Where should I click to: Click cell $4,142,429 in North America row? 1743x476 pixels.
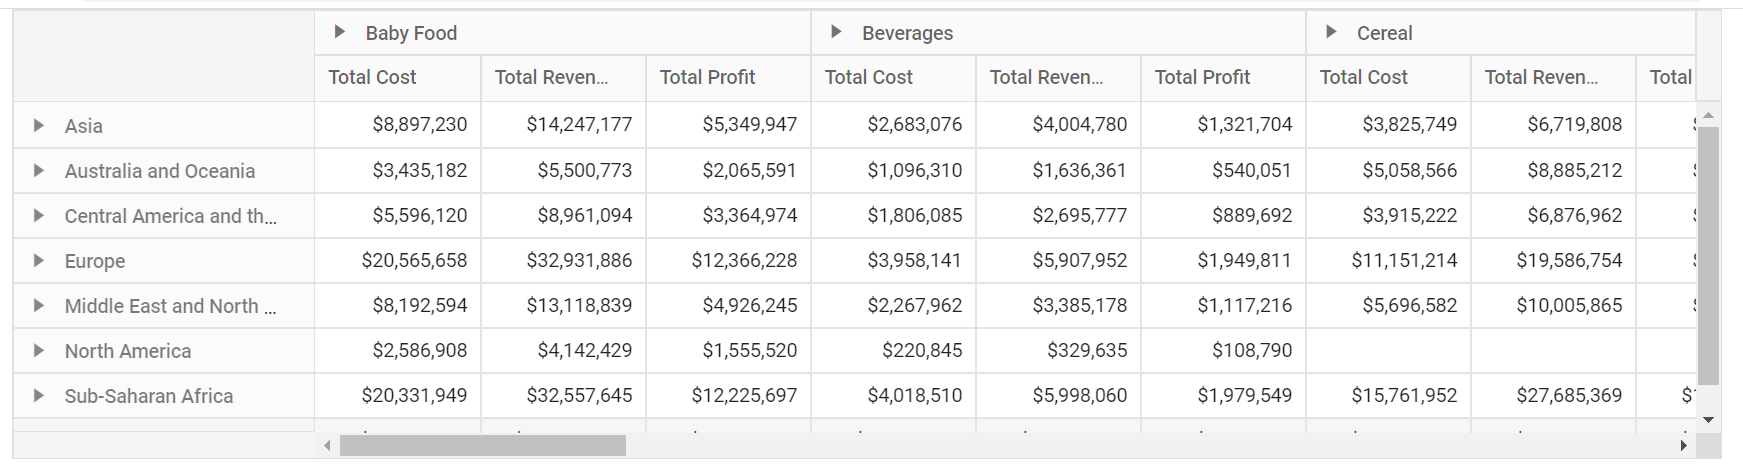(x=563, y=350)
